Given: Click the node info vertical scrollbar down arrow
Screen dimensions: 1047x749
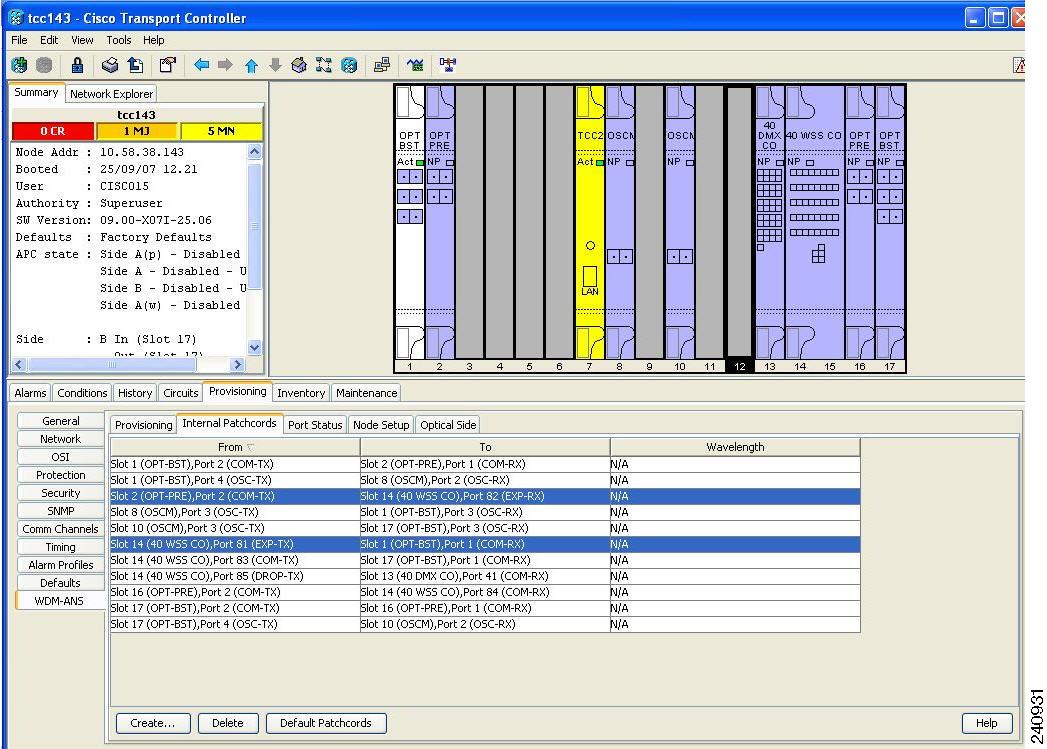Looking at the screenshot, I should click(x=254, y=348).
